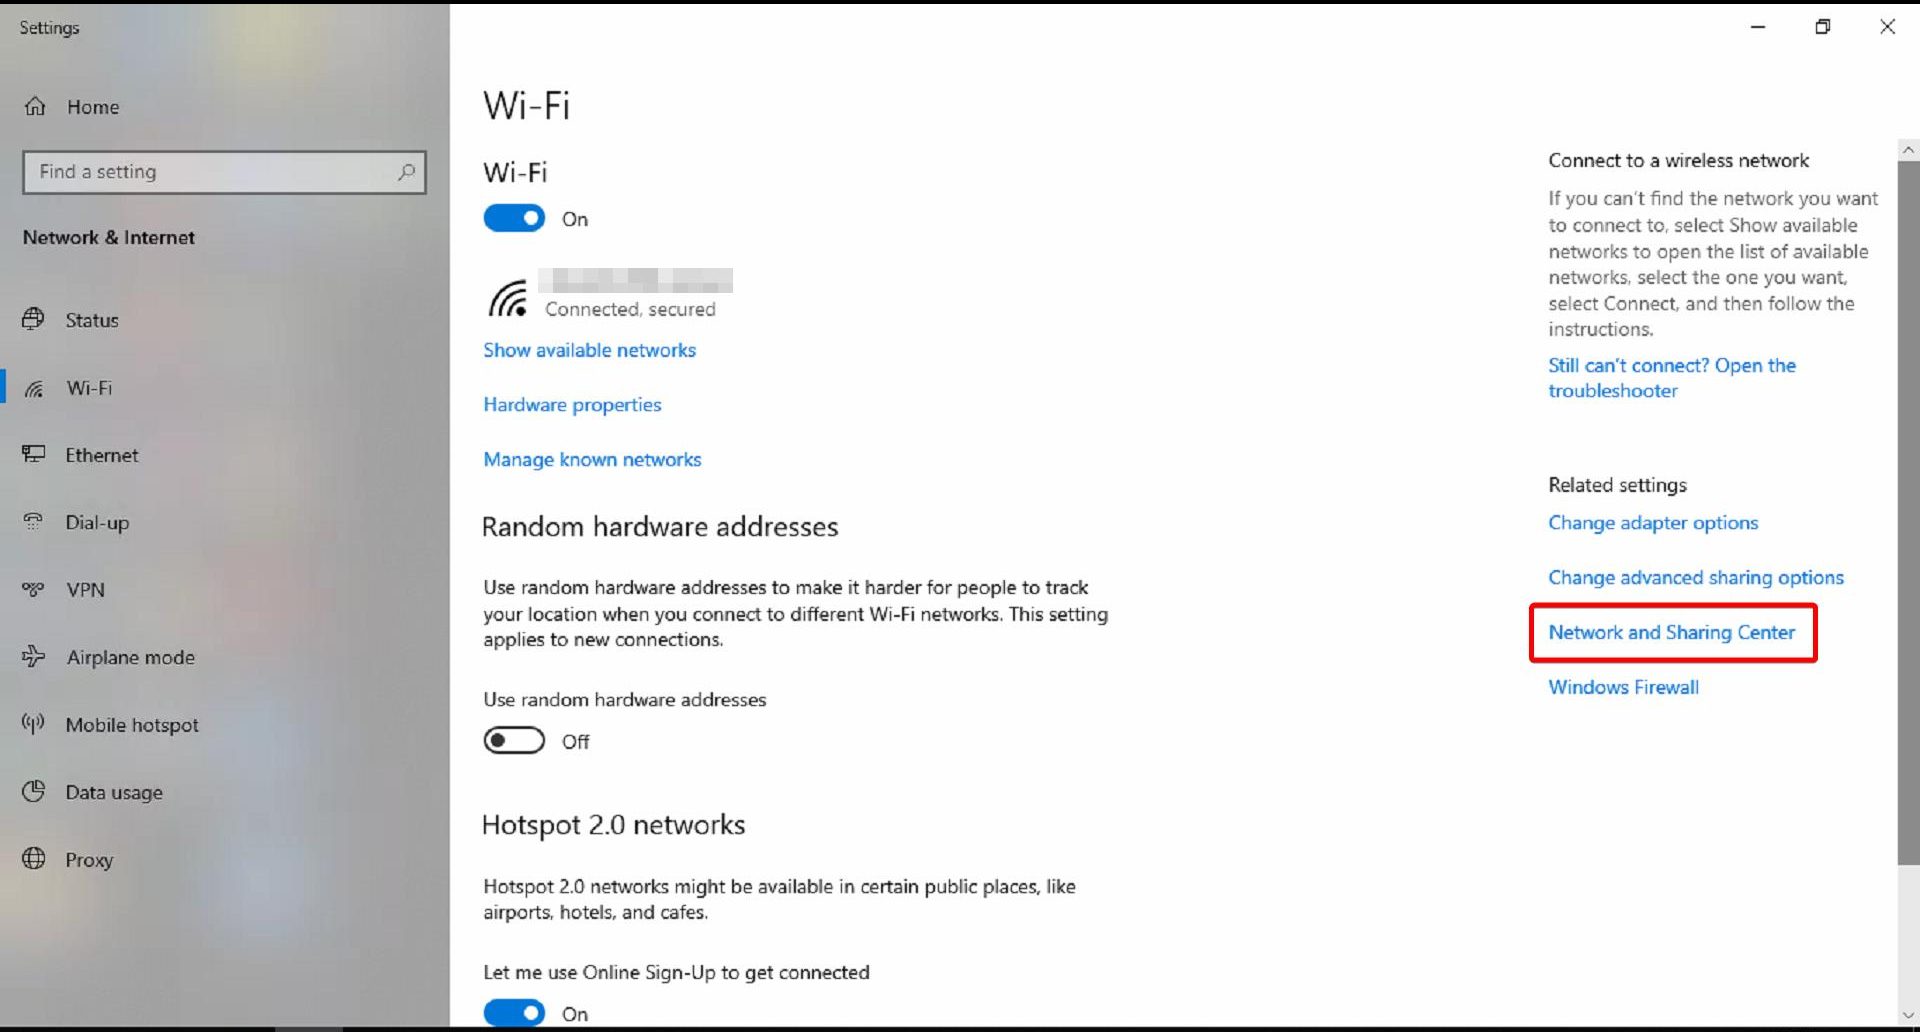This screenshot has height=1032, width=1920.
Task: Click Manage known networks
Action: tap(592, 459)
